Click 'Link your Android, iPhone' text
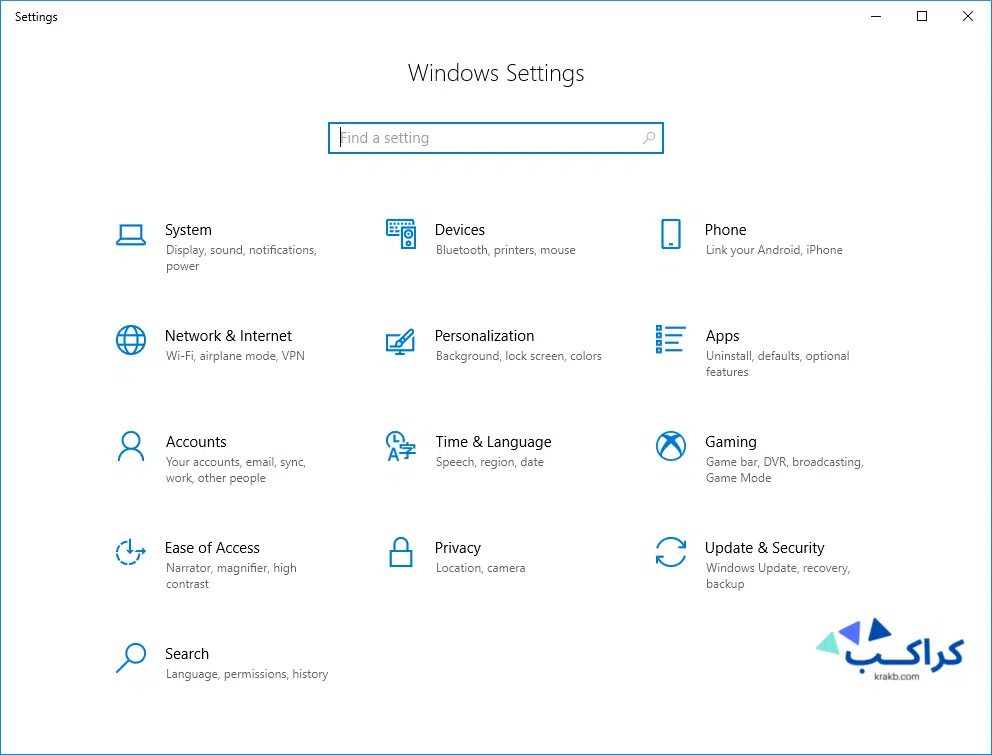 click(x=774, y=250)
